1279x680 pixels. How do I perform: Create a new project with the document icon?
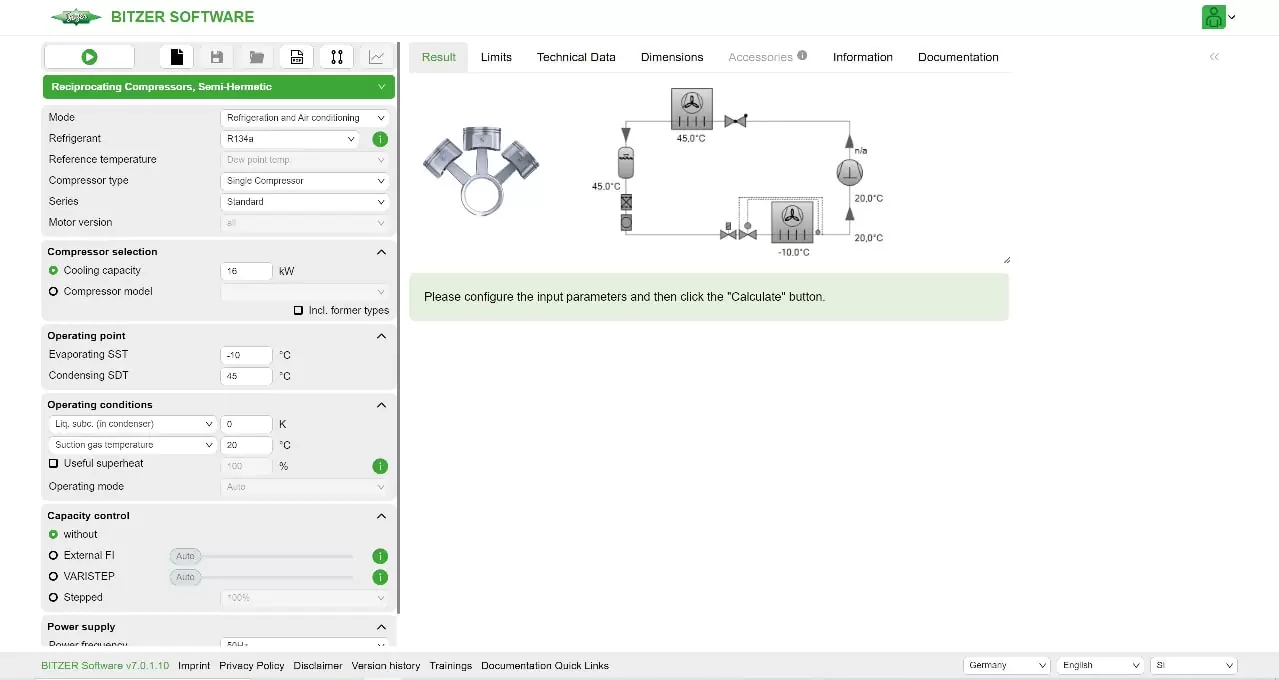tap(177, 57)
